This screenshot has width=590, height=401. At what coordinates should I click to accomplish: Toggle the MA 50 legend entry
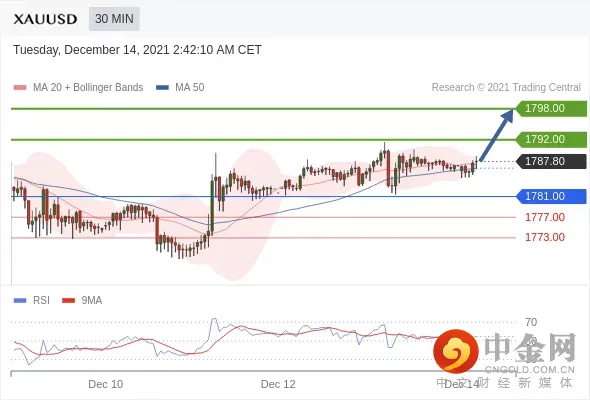click(x=180, y=88)
